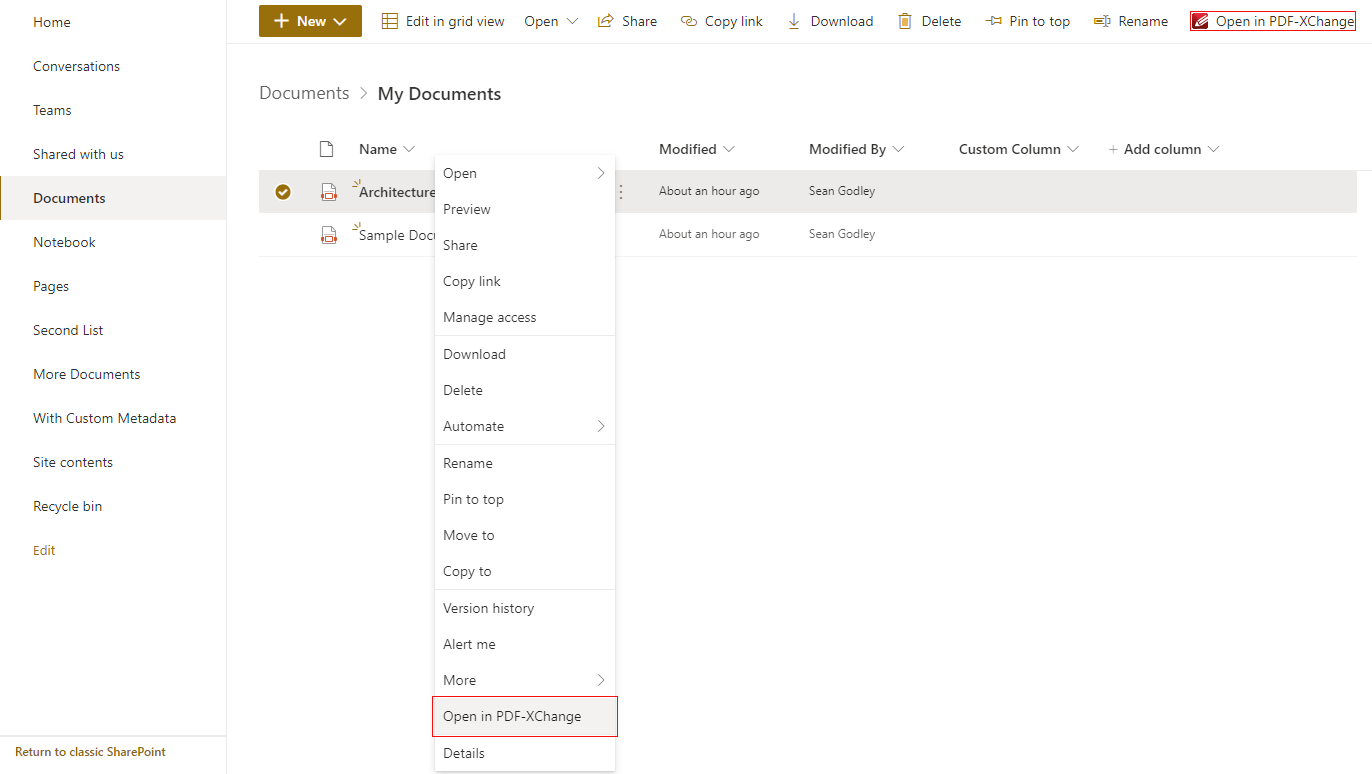Open the Architecture file name link

point(397,192)
